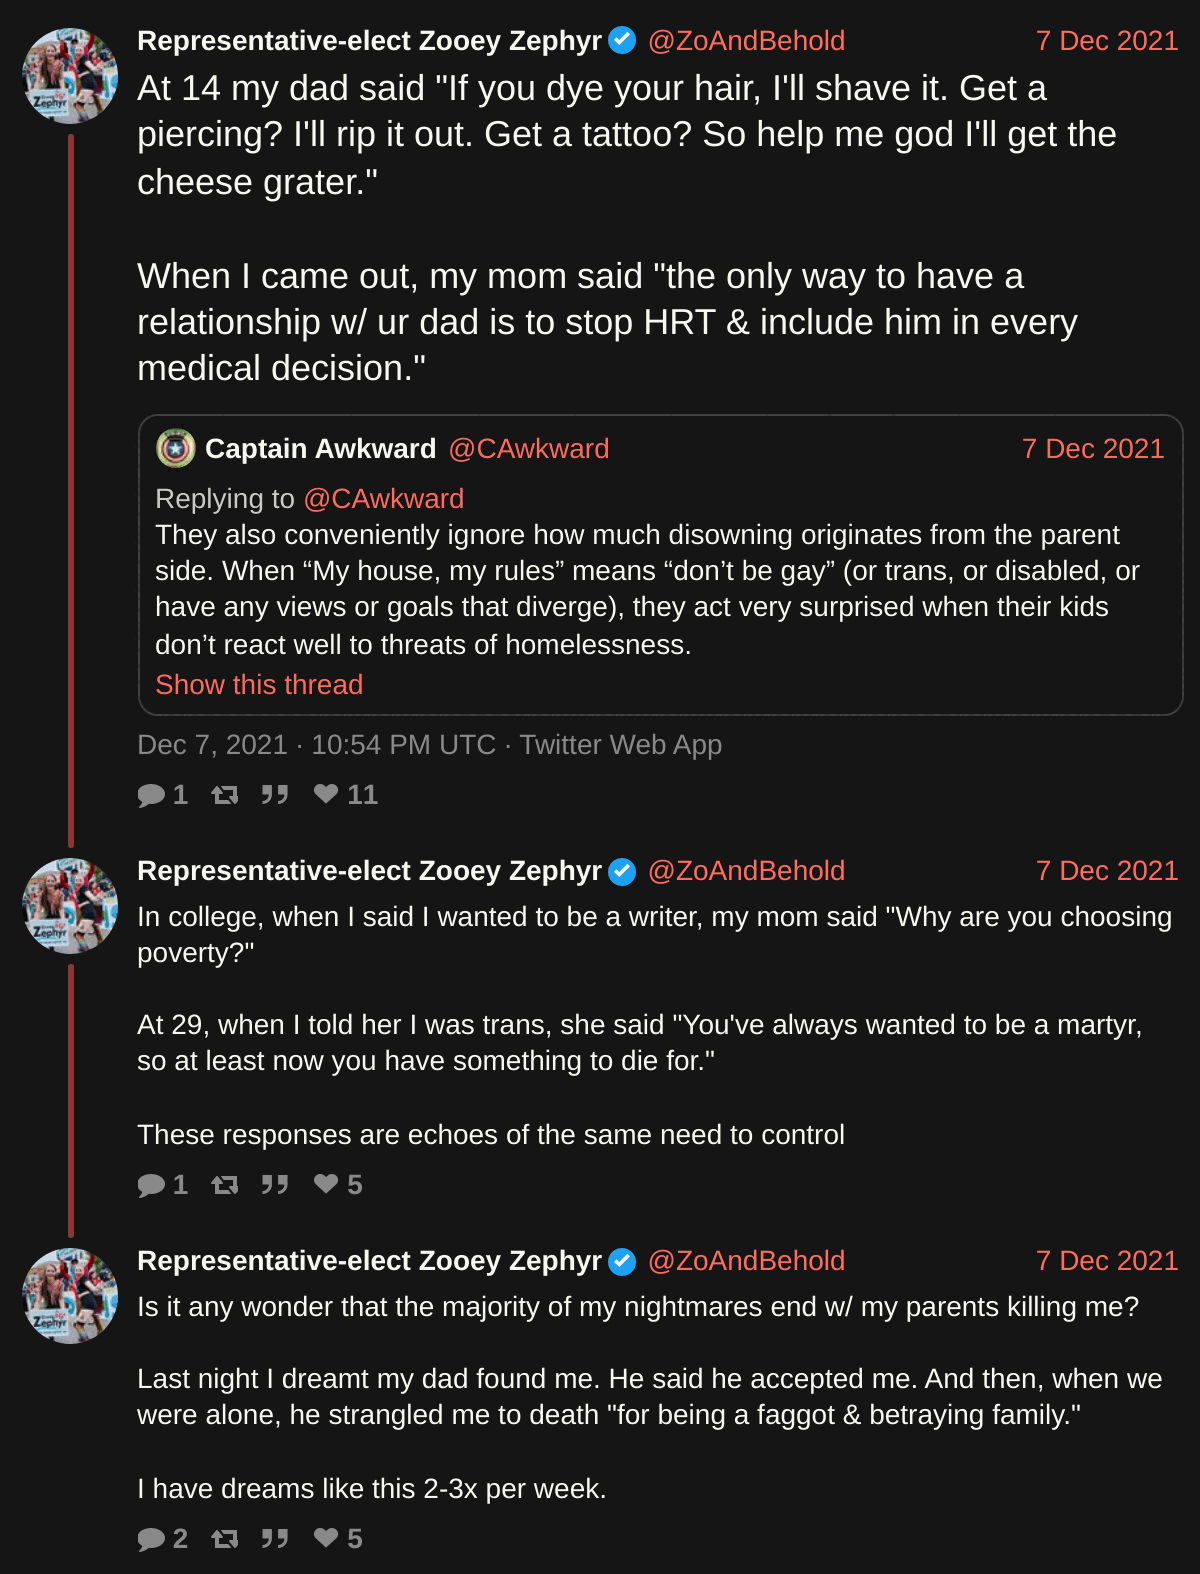Click reply icon on the nightmares tweet

point(152,1539)
